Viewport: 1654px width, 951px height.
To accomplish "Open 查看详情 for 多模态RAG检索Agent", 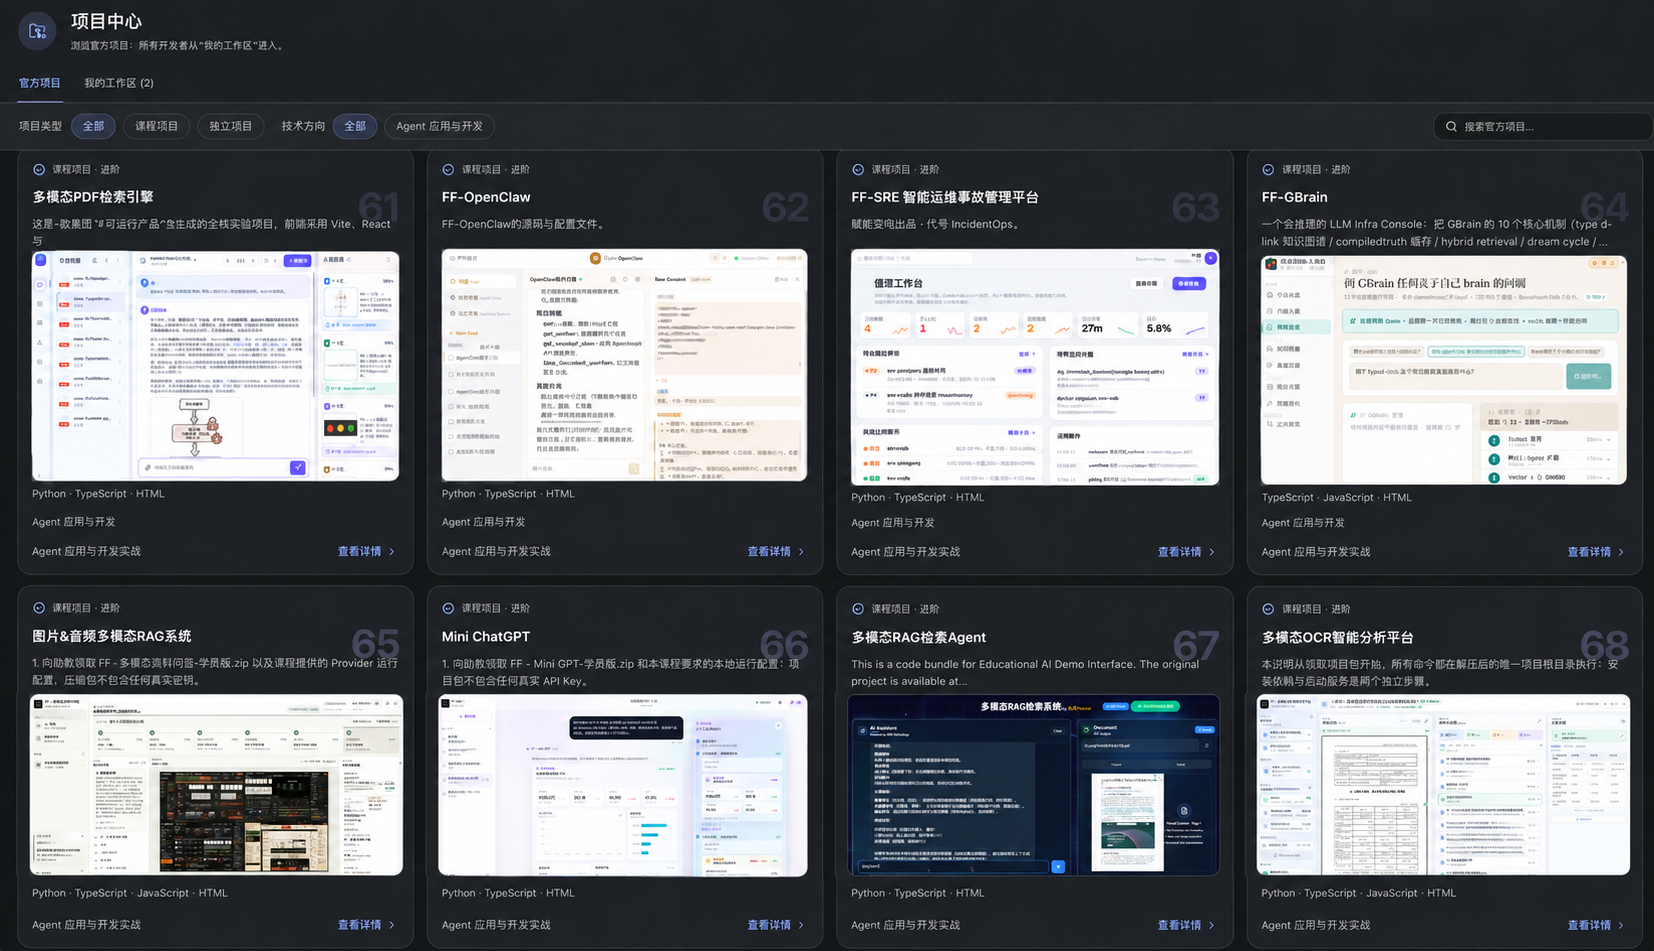I will pos(1186,925).
